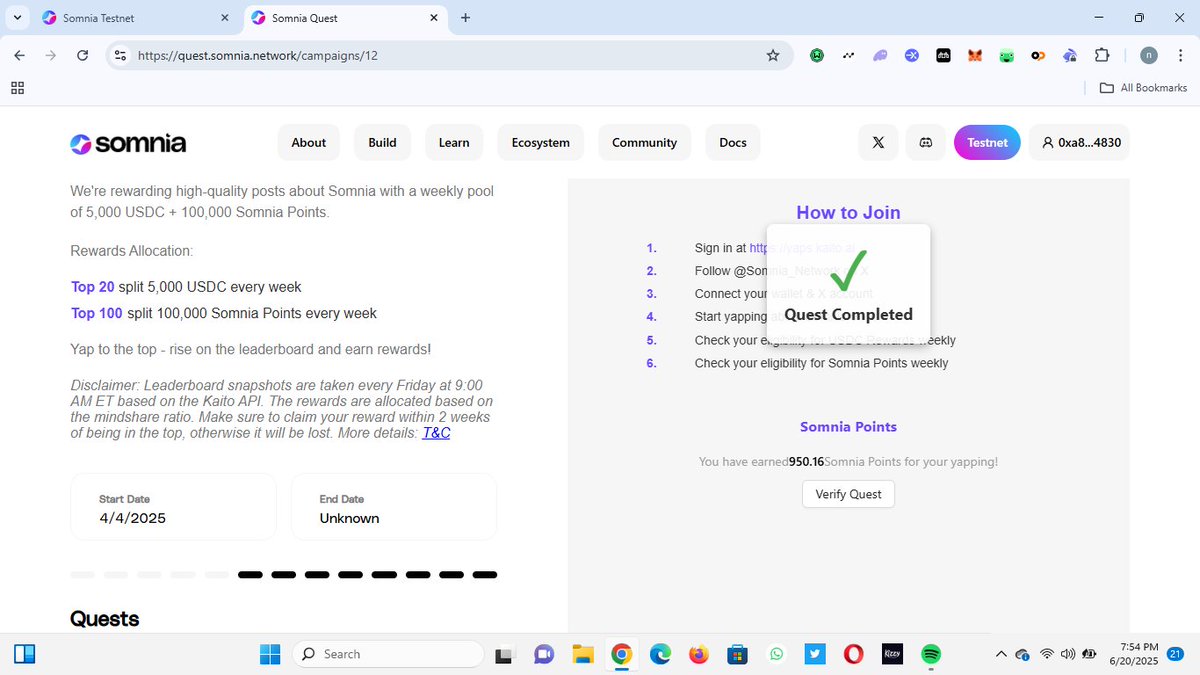Open All Bookmarks folder
The width and height of the screenshot is (1200, 675).
point(1143,88)
